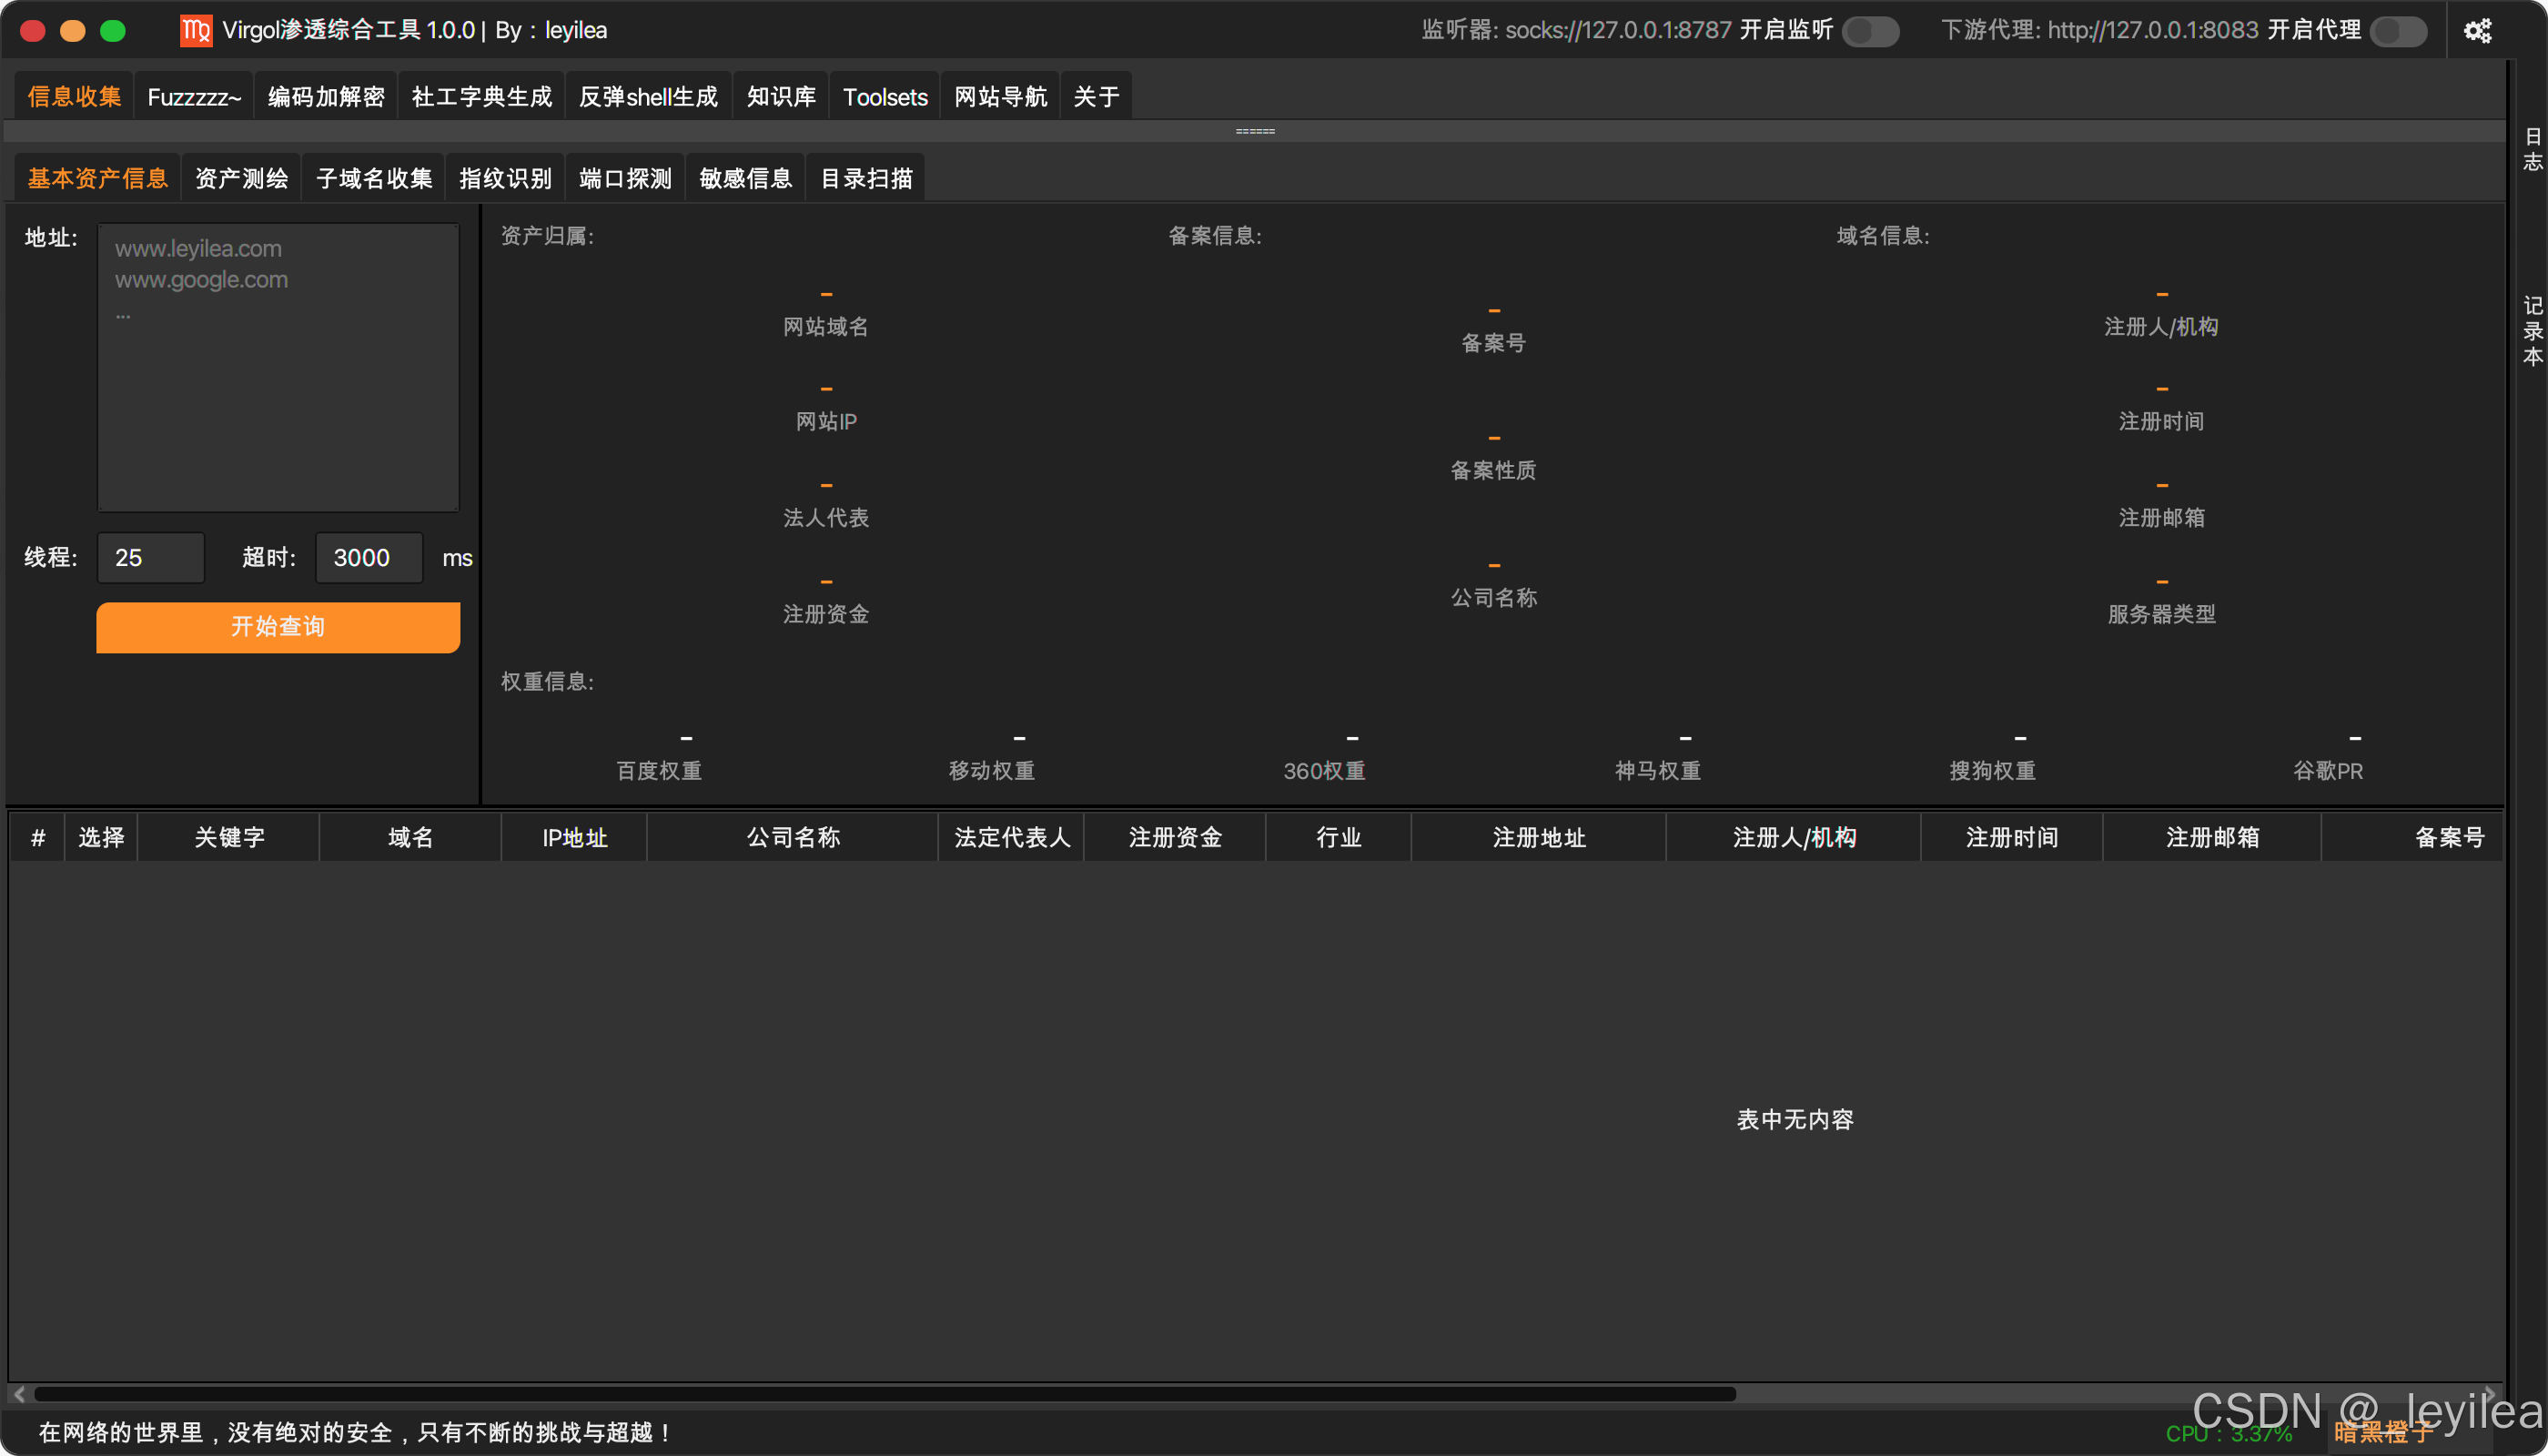2548x1456 pixels.
Task: Select the 子域名收集 sub-tab
Action: coord(374,179)
